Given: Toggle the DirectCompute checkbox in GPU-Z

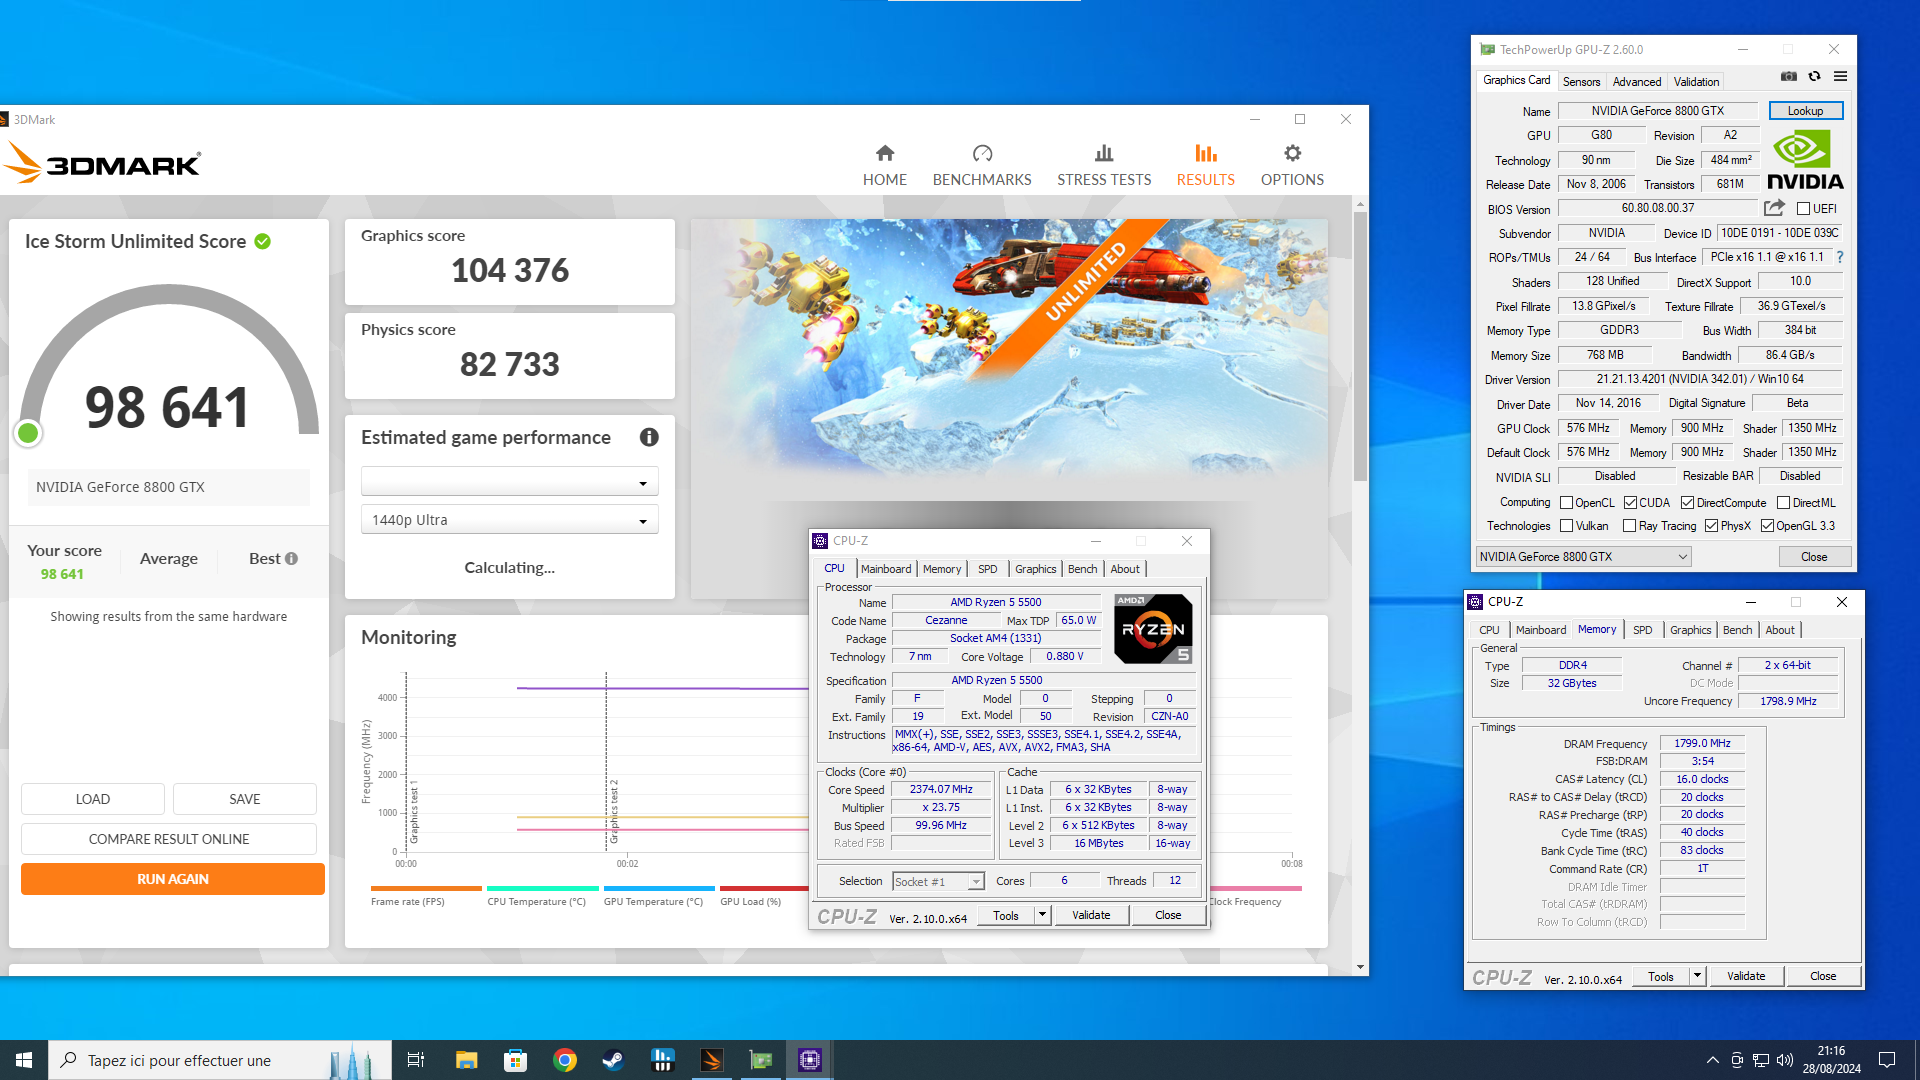Looking at the screenshot, I should [x=1687, y=503].
